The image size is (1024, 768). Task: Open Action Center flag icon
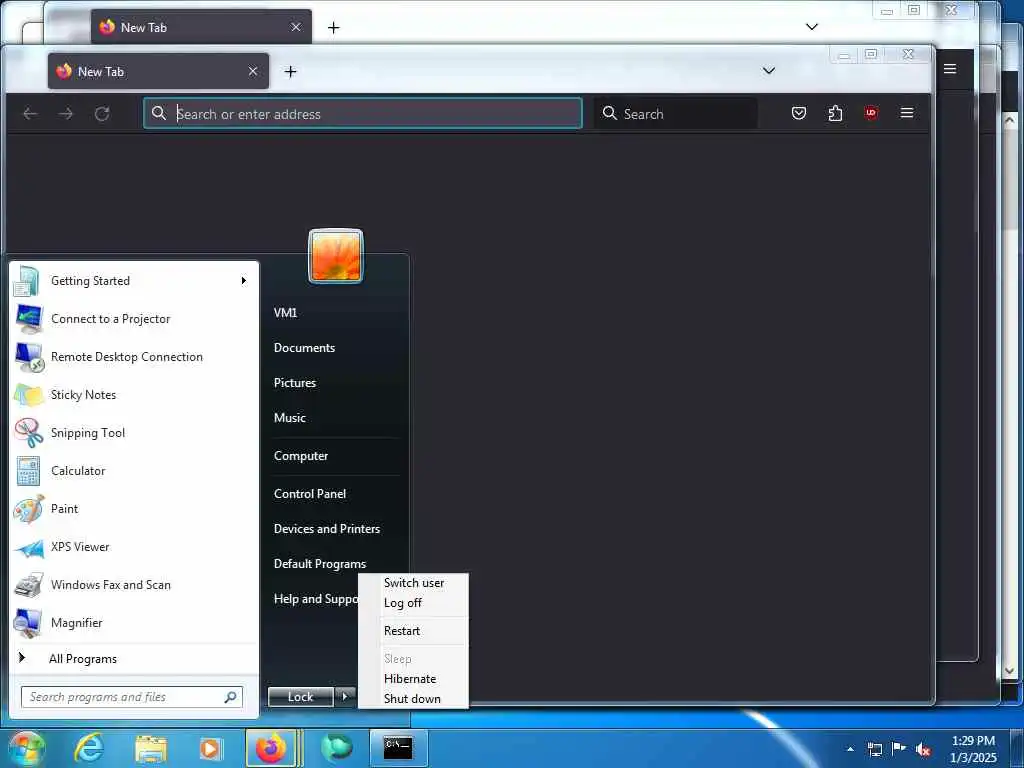899,749
